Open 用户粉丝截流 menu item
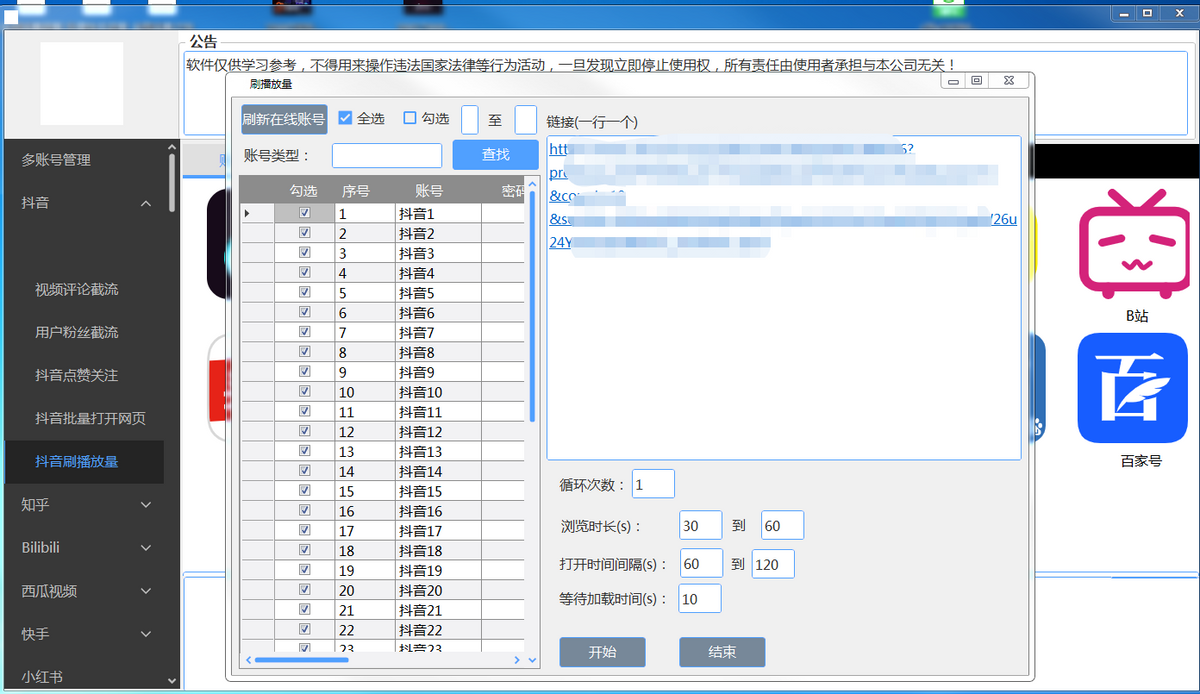Viewport: 1200px width, 694px height. pyautogui.click(x=77, y=332)
